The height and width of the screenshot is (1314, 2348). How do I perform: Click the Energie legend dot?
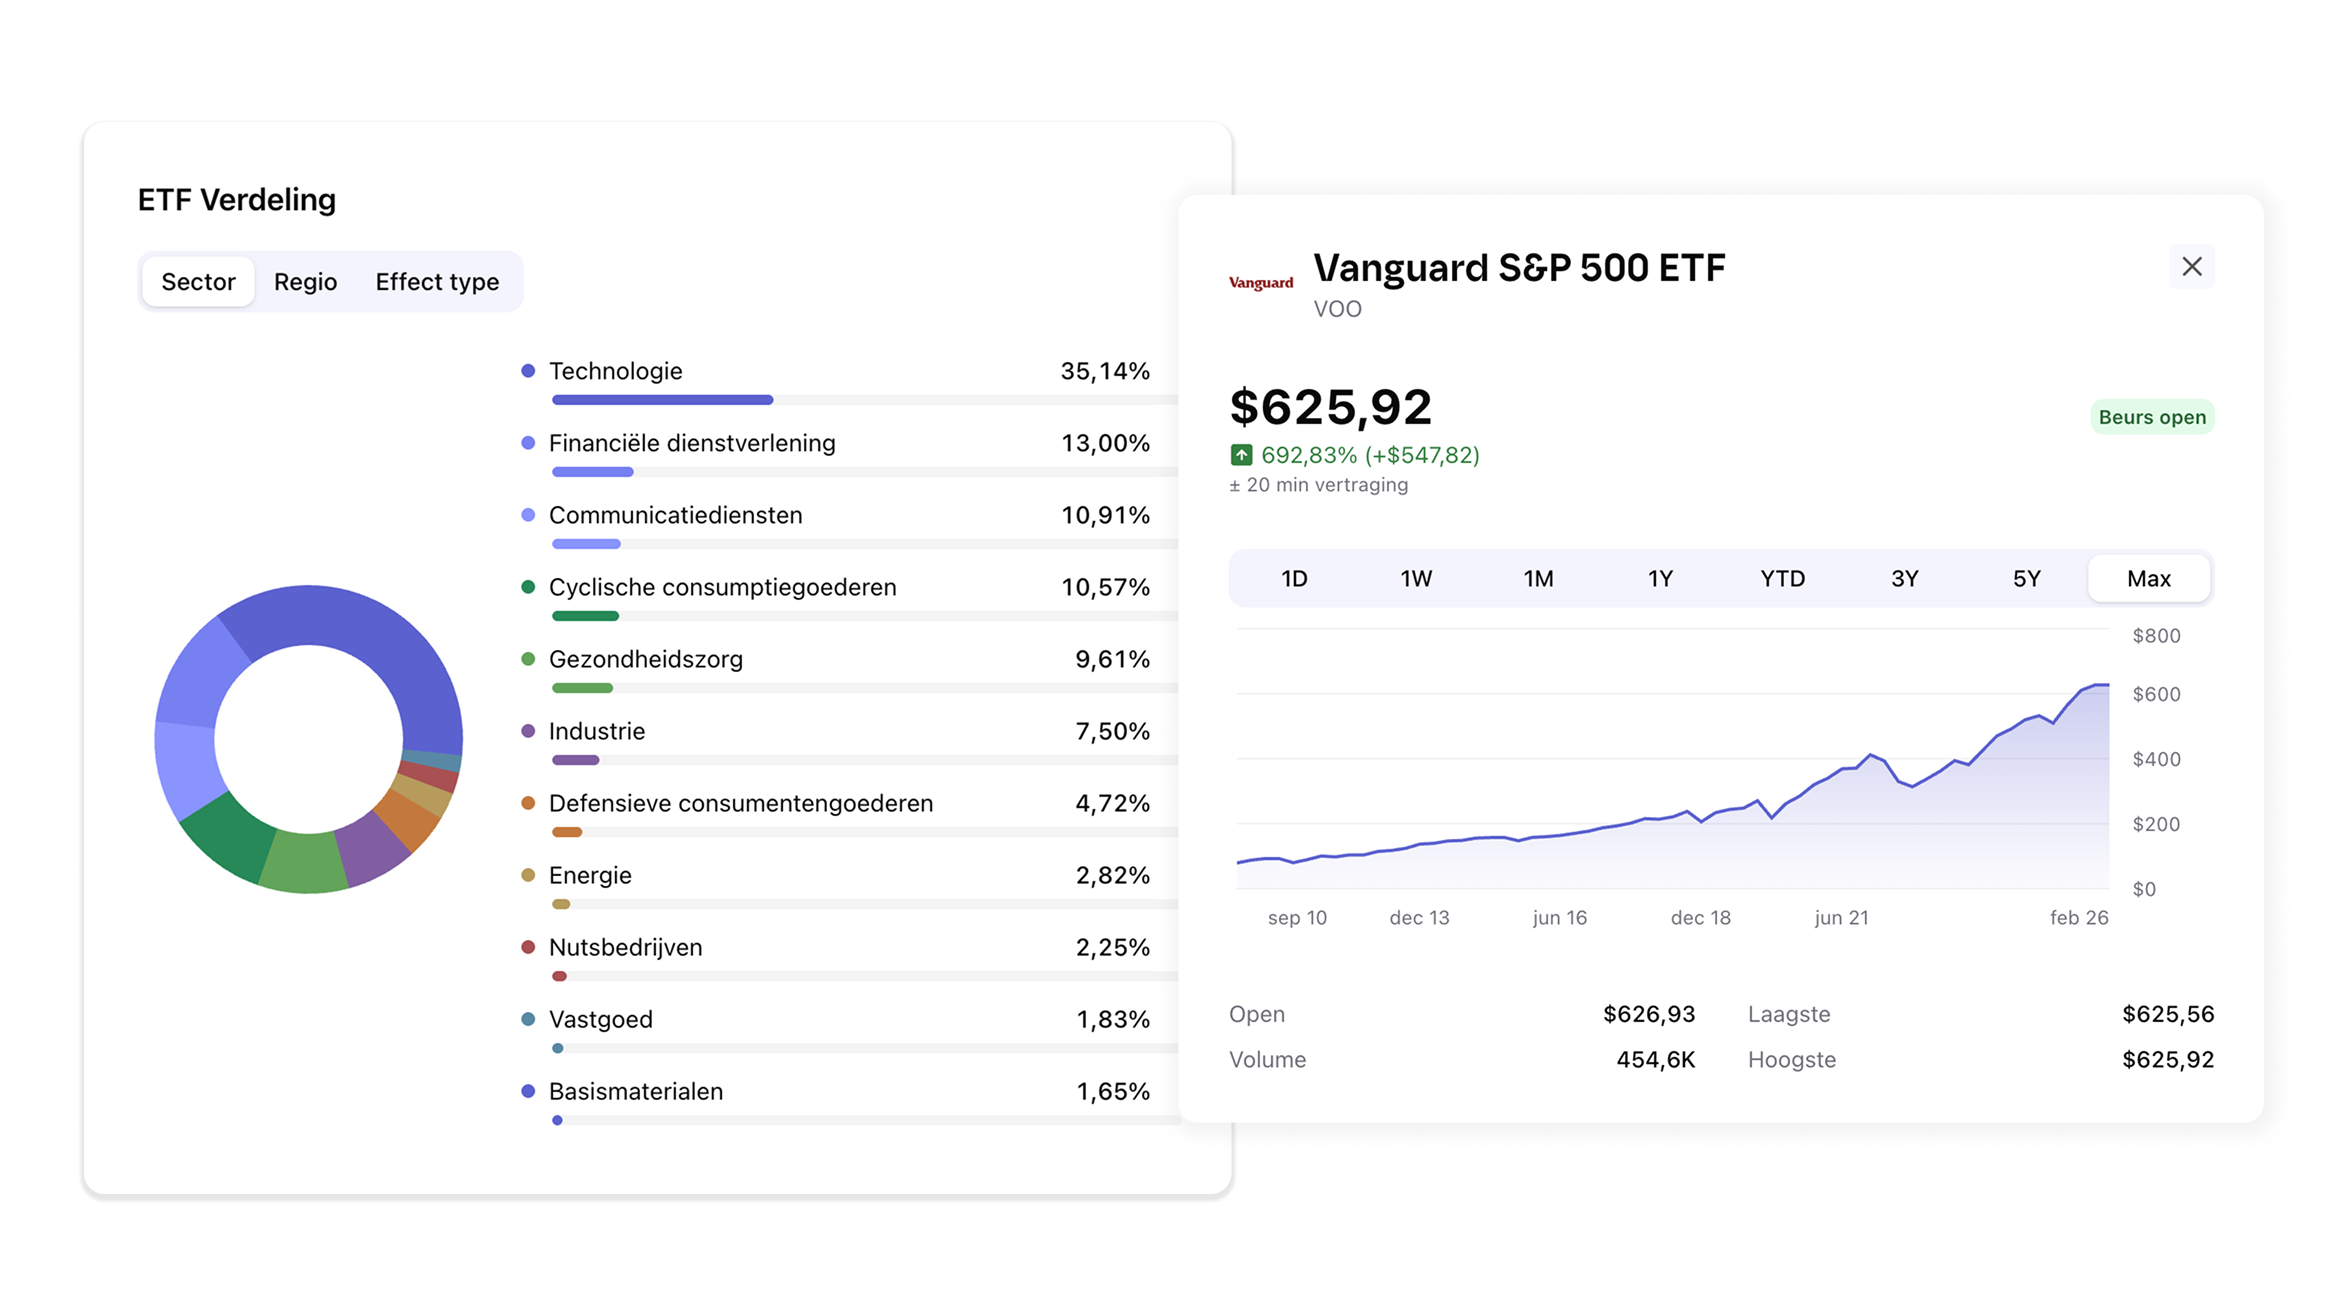pos(528,875)
